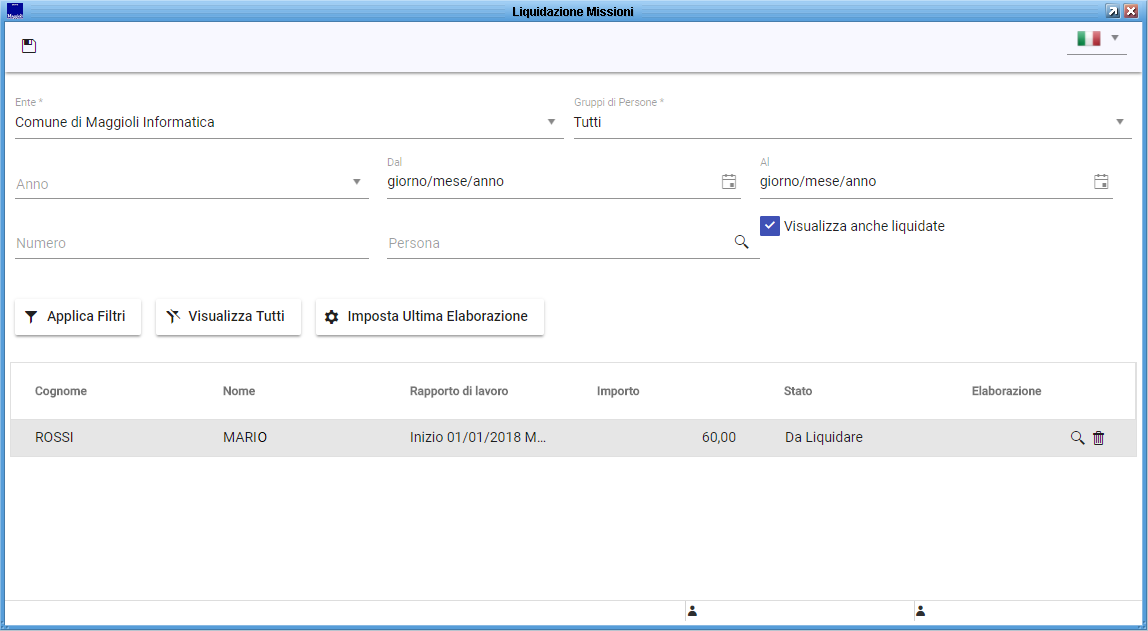Image resolution: width=1148 pixels, height=631 pixels.
Task: Open the Dal date calendar picker
Action: 728,182
